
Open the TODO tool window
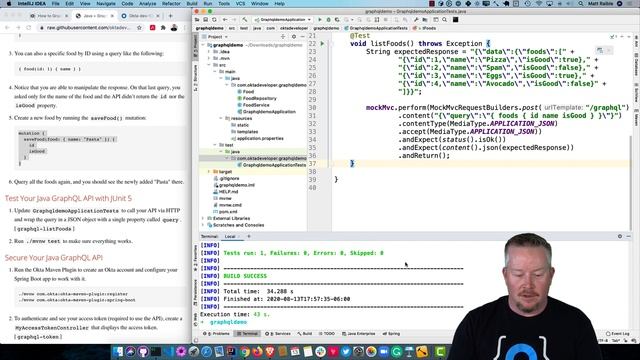coord(327,334)
